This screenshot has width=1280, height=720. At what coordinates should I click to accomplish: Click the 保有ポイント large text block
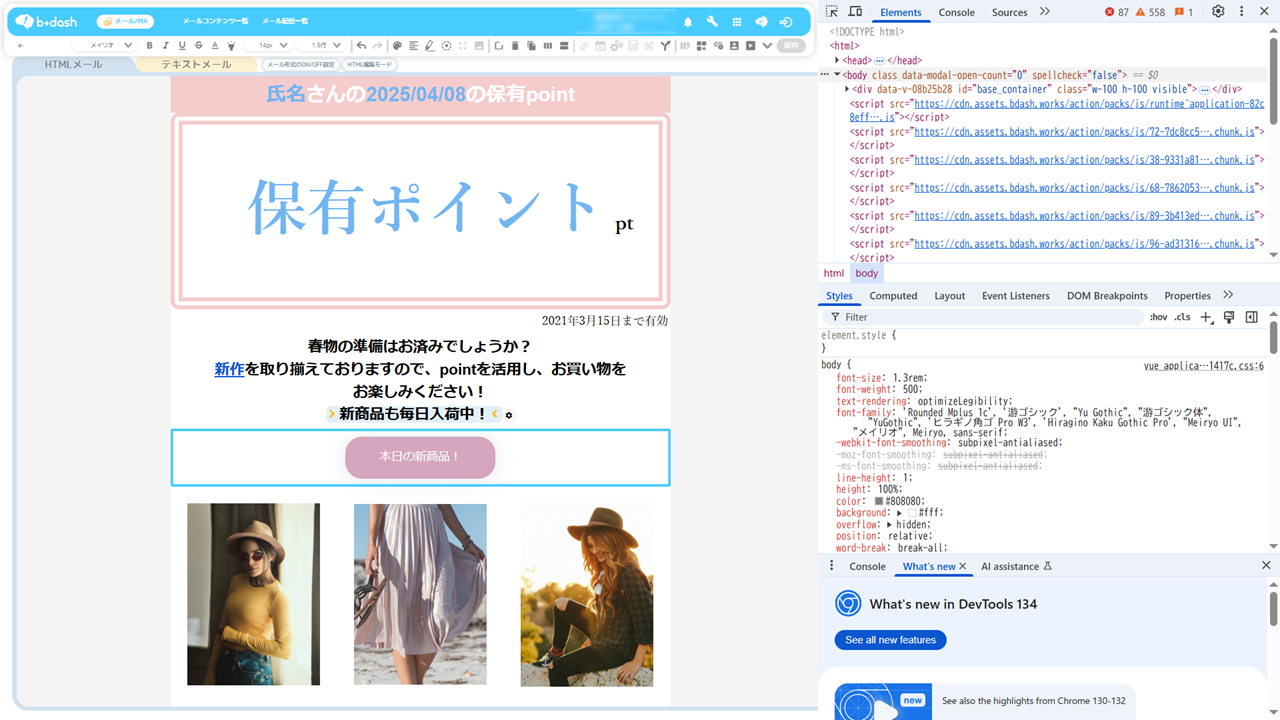point(423,207)
